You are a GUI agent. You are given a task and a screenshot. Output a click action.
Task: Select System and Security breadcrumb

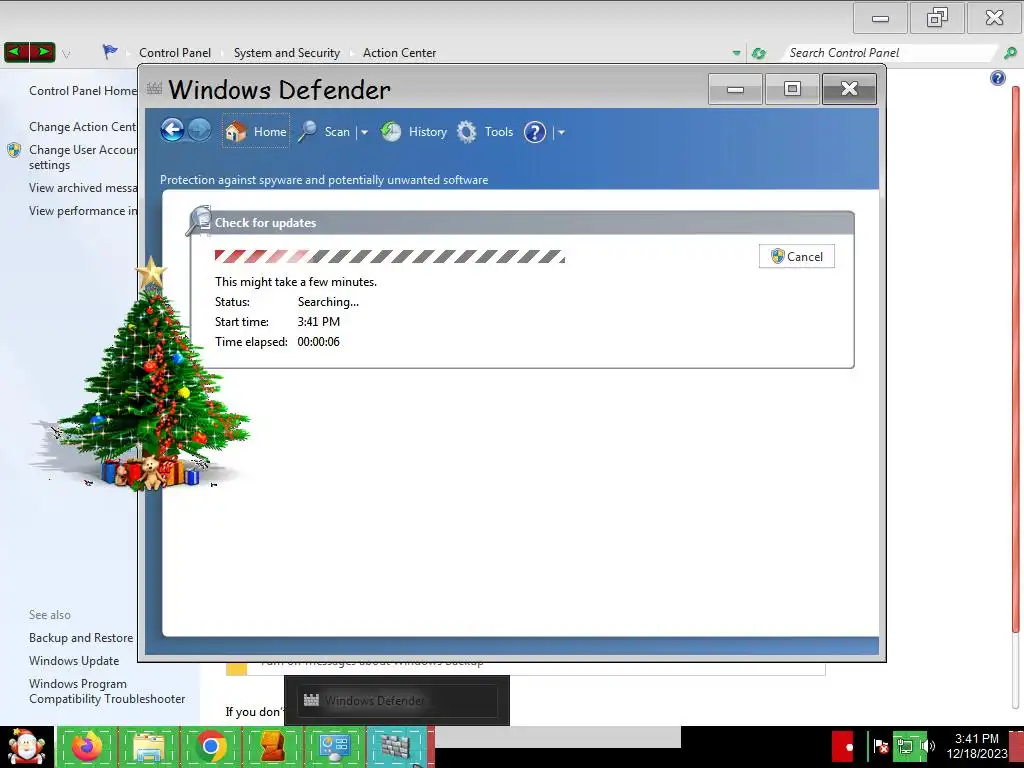pyautogui.click(x=287, y=53)
